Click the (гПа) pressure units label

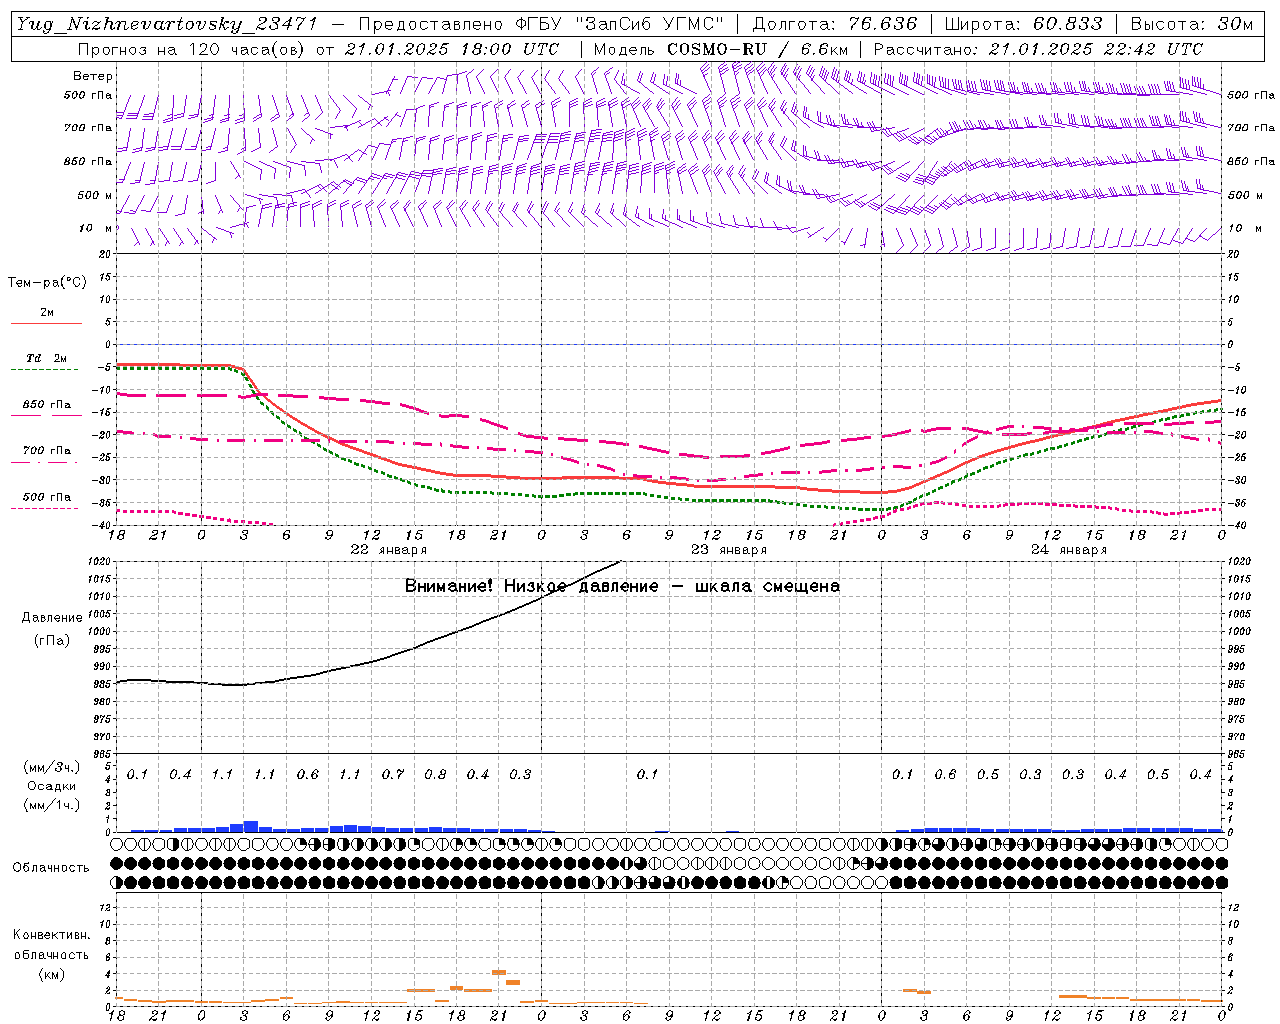coord(52,641)
